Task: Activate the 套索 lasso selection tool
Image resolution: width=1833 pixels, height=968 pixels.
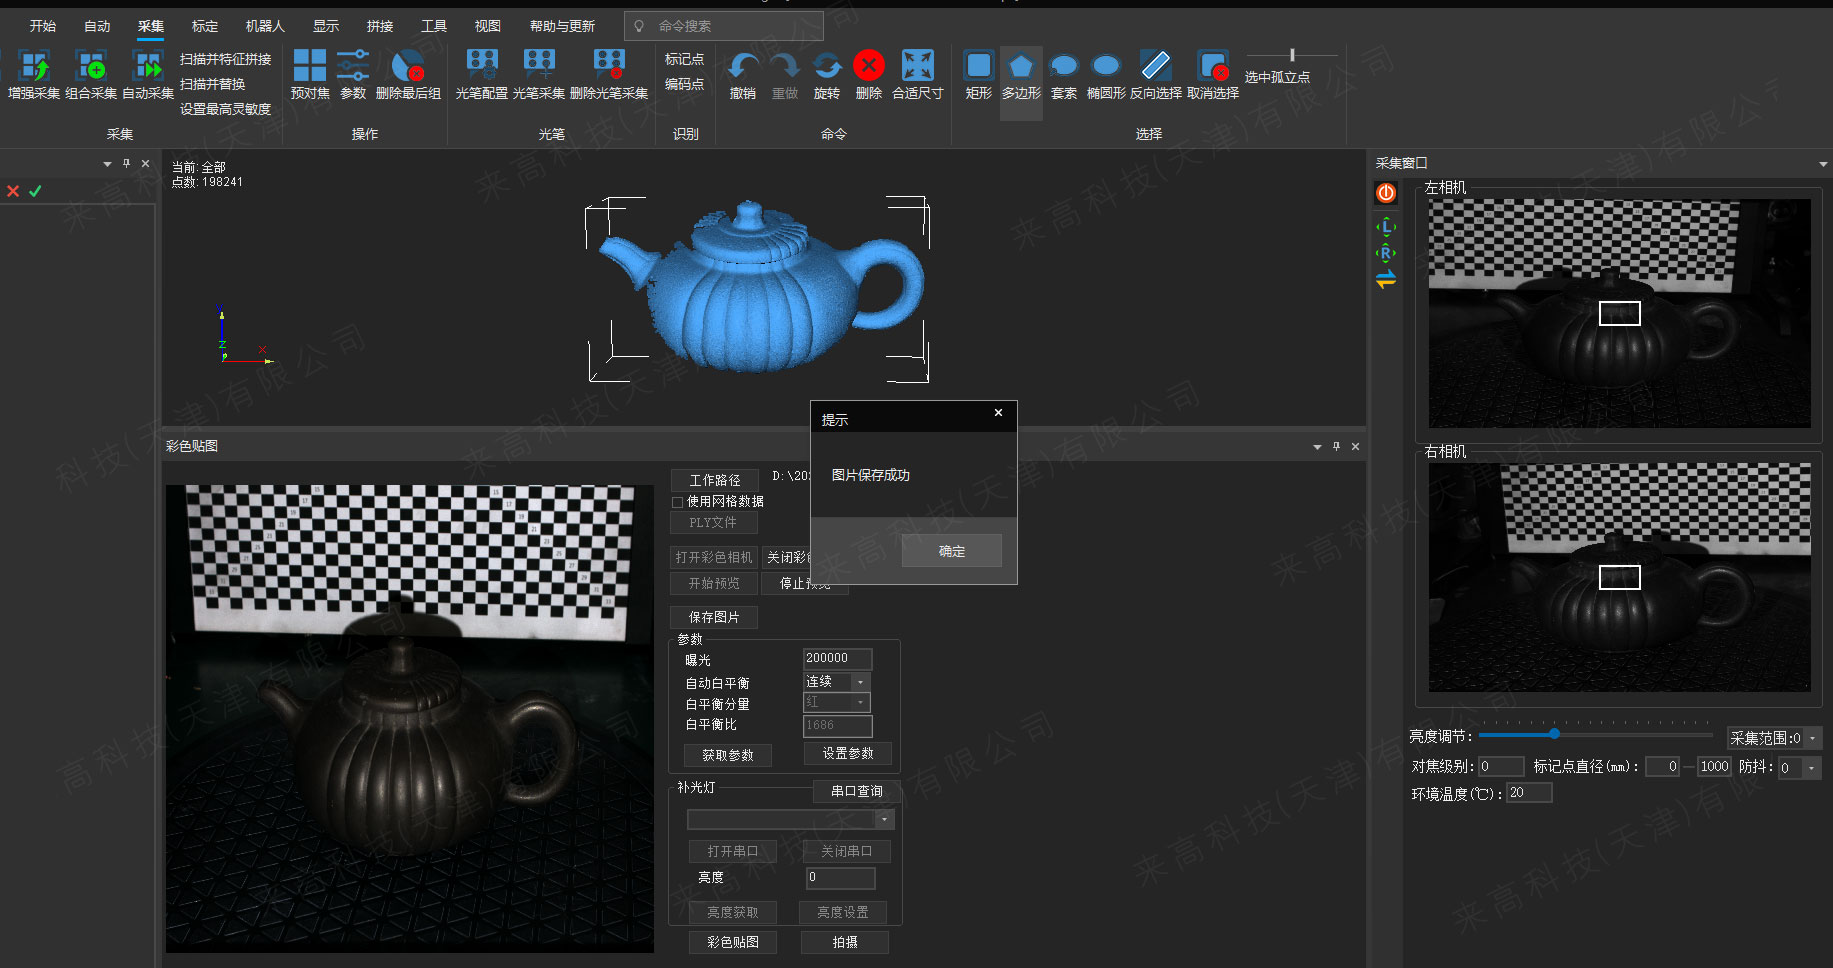Action: [x=1063, y=66]
